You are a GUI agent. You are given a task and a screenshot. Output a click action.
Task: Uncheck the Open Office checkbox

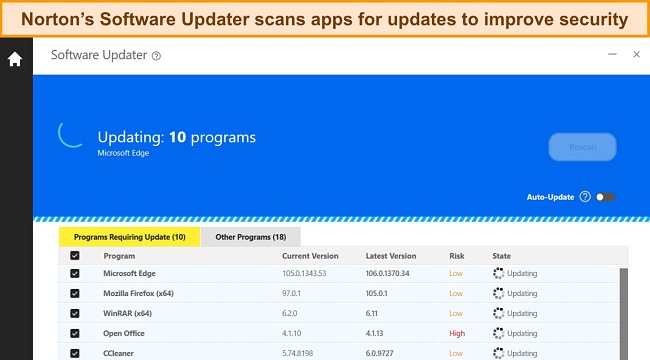(x=75, y=333)
